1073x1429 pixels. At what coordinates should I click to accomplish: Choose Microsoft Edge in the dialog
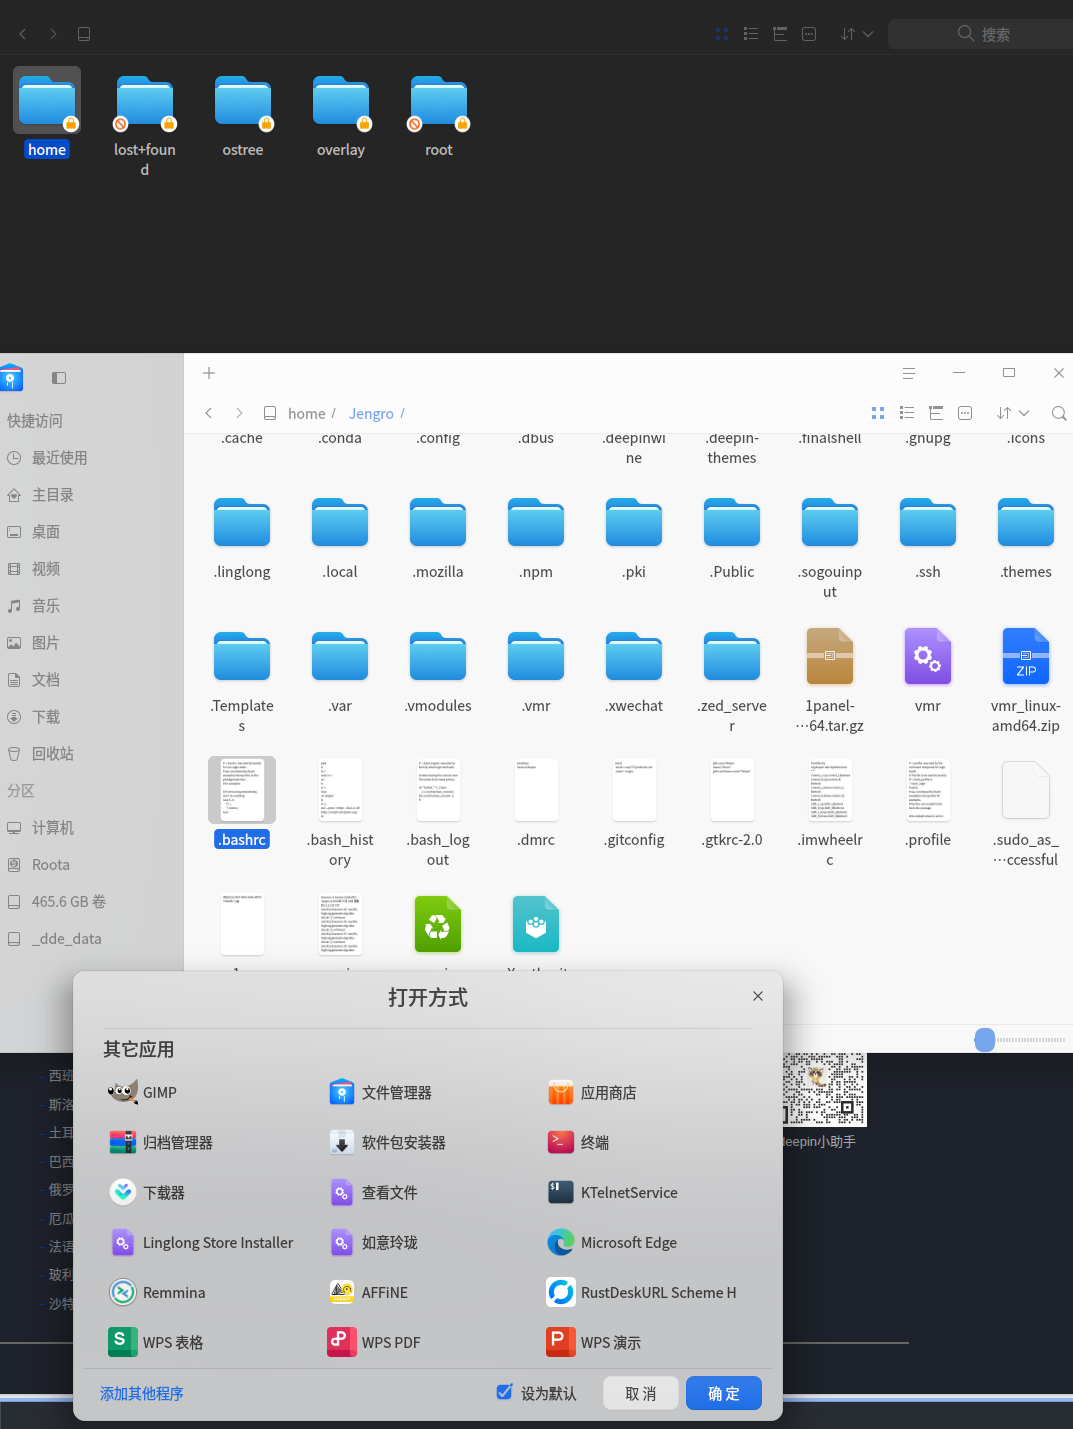(612, 1242)
